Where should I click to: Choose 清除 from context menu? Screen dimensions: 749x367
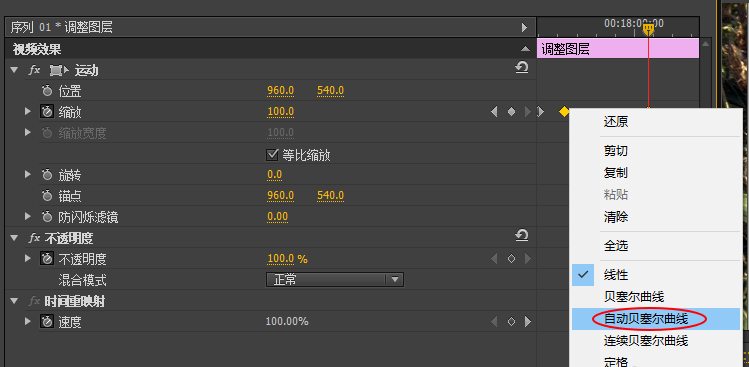click(x=655, y=217)
